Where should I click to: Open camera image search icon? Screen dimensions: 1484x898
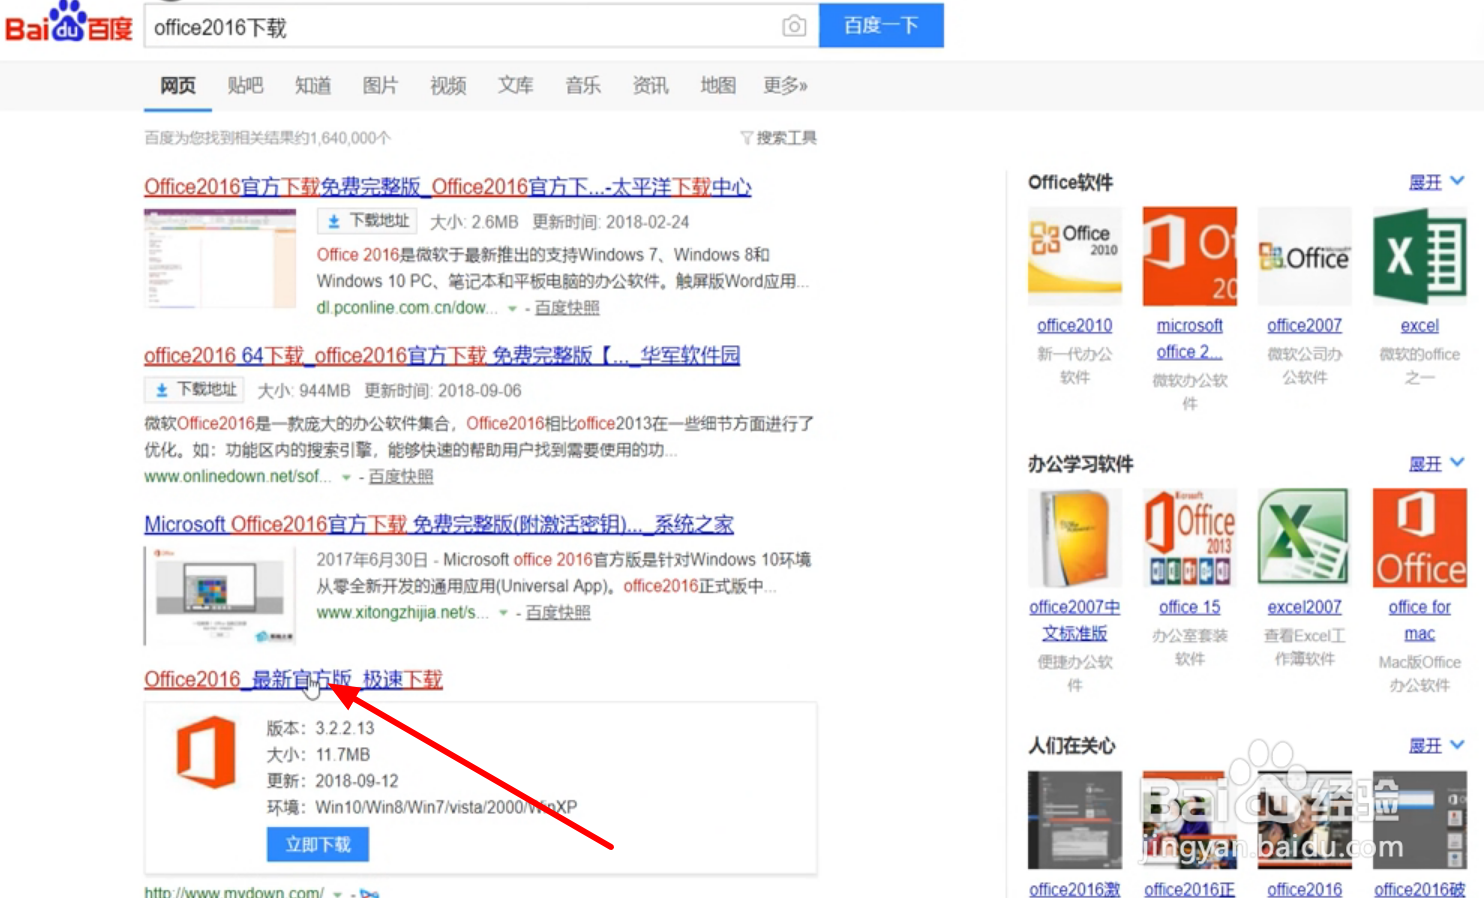(794, 26)
